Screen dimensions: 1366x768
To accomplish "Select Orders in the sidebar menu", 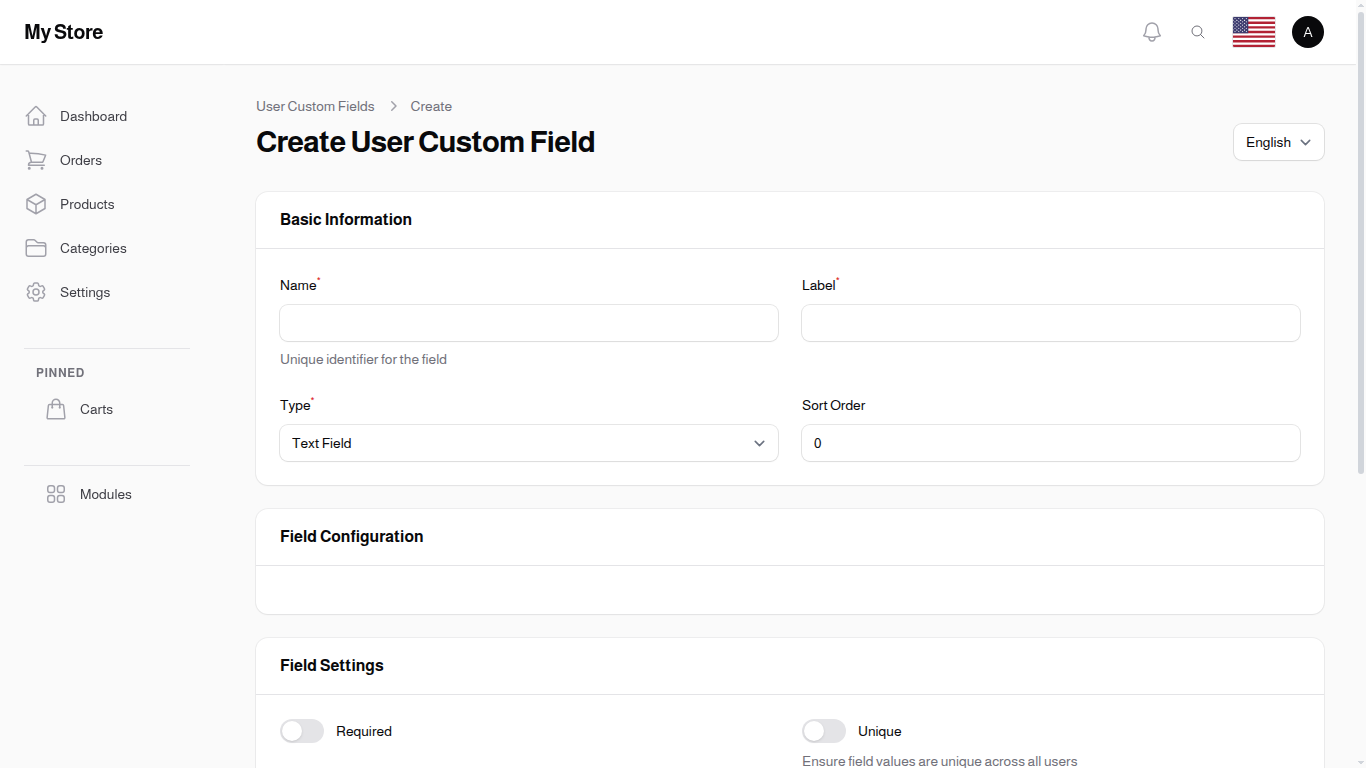I will [80, 160].
